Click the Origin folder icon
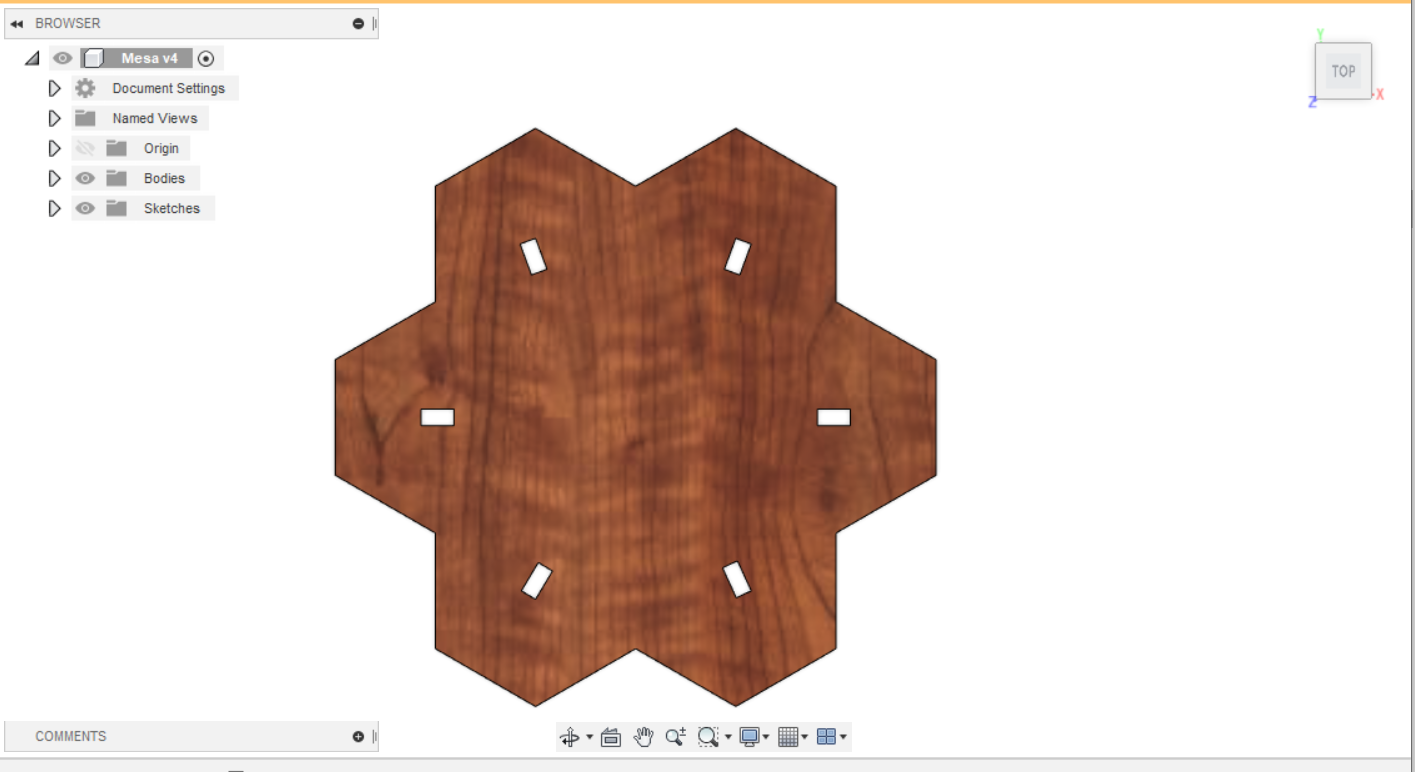Viewport: 1415px width, 772px height. coord(117,148)
